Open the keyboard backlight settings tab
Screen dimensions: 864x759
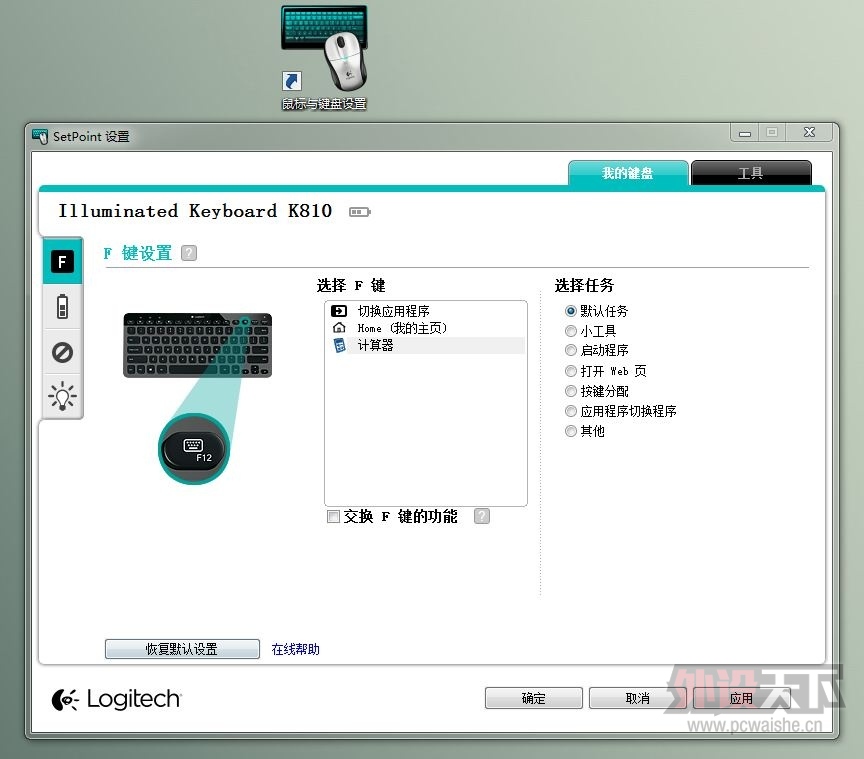[x=62, y=396]
